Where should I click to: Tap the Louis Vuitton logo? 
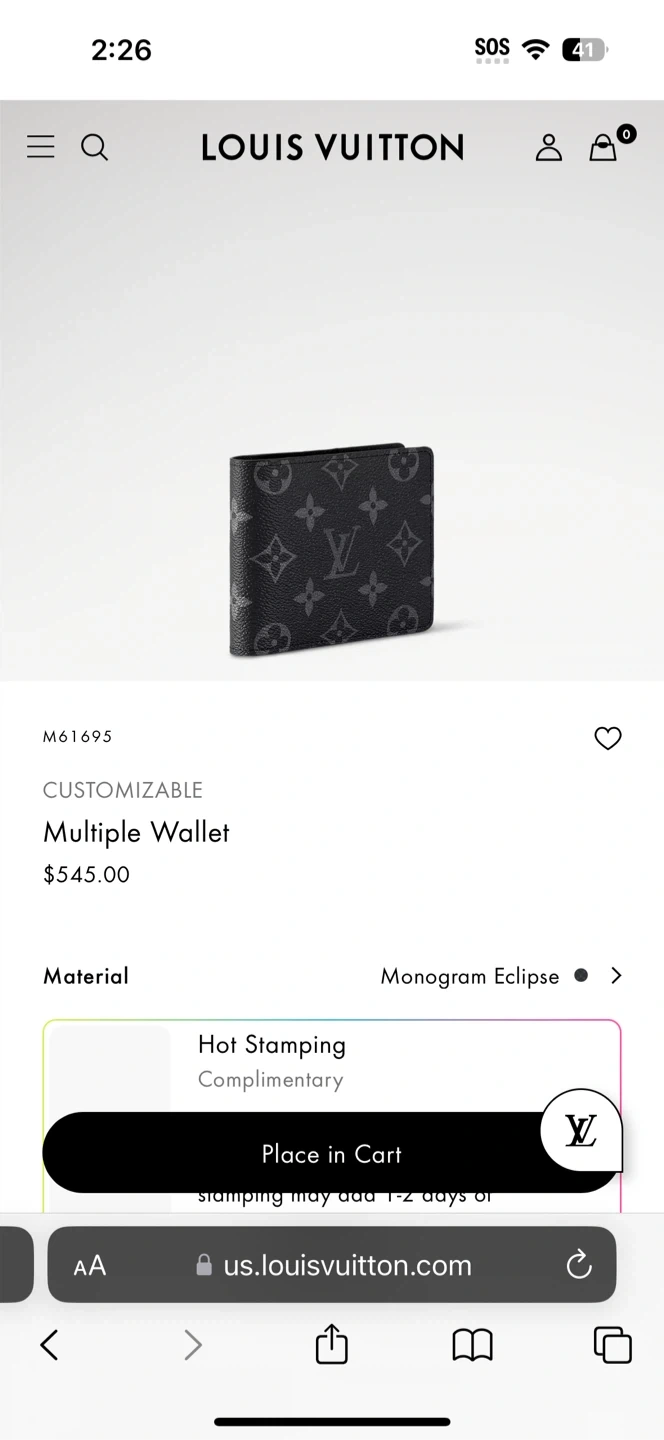(x=332, y=148)
